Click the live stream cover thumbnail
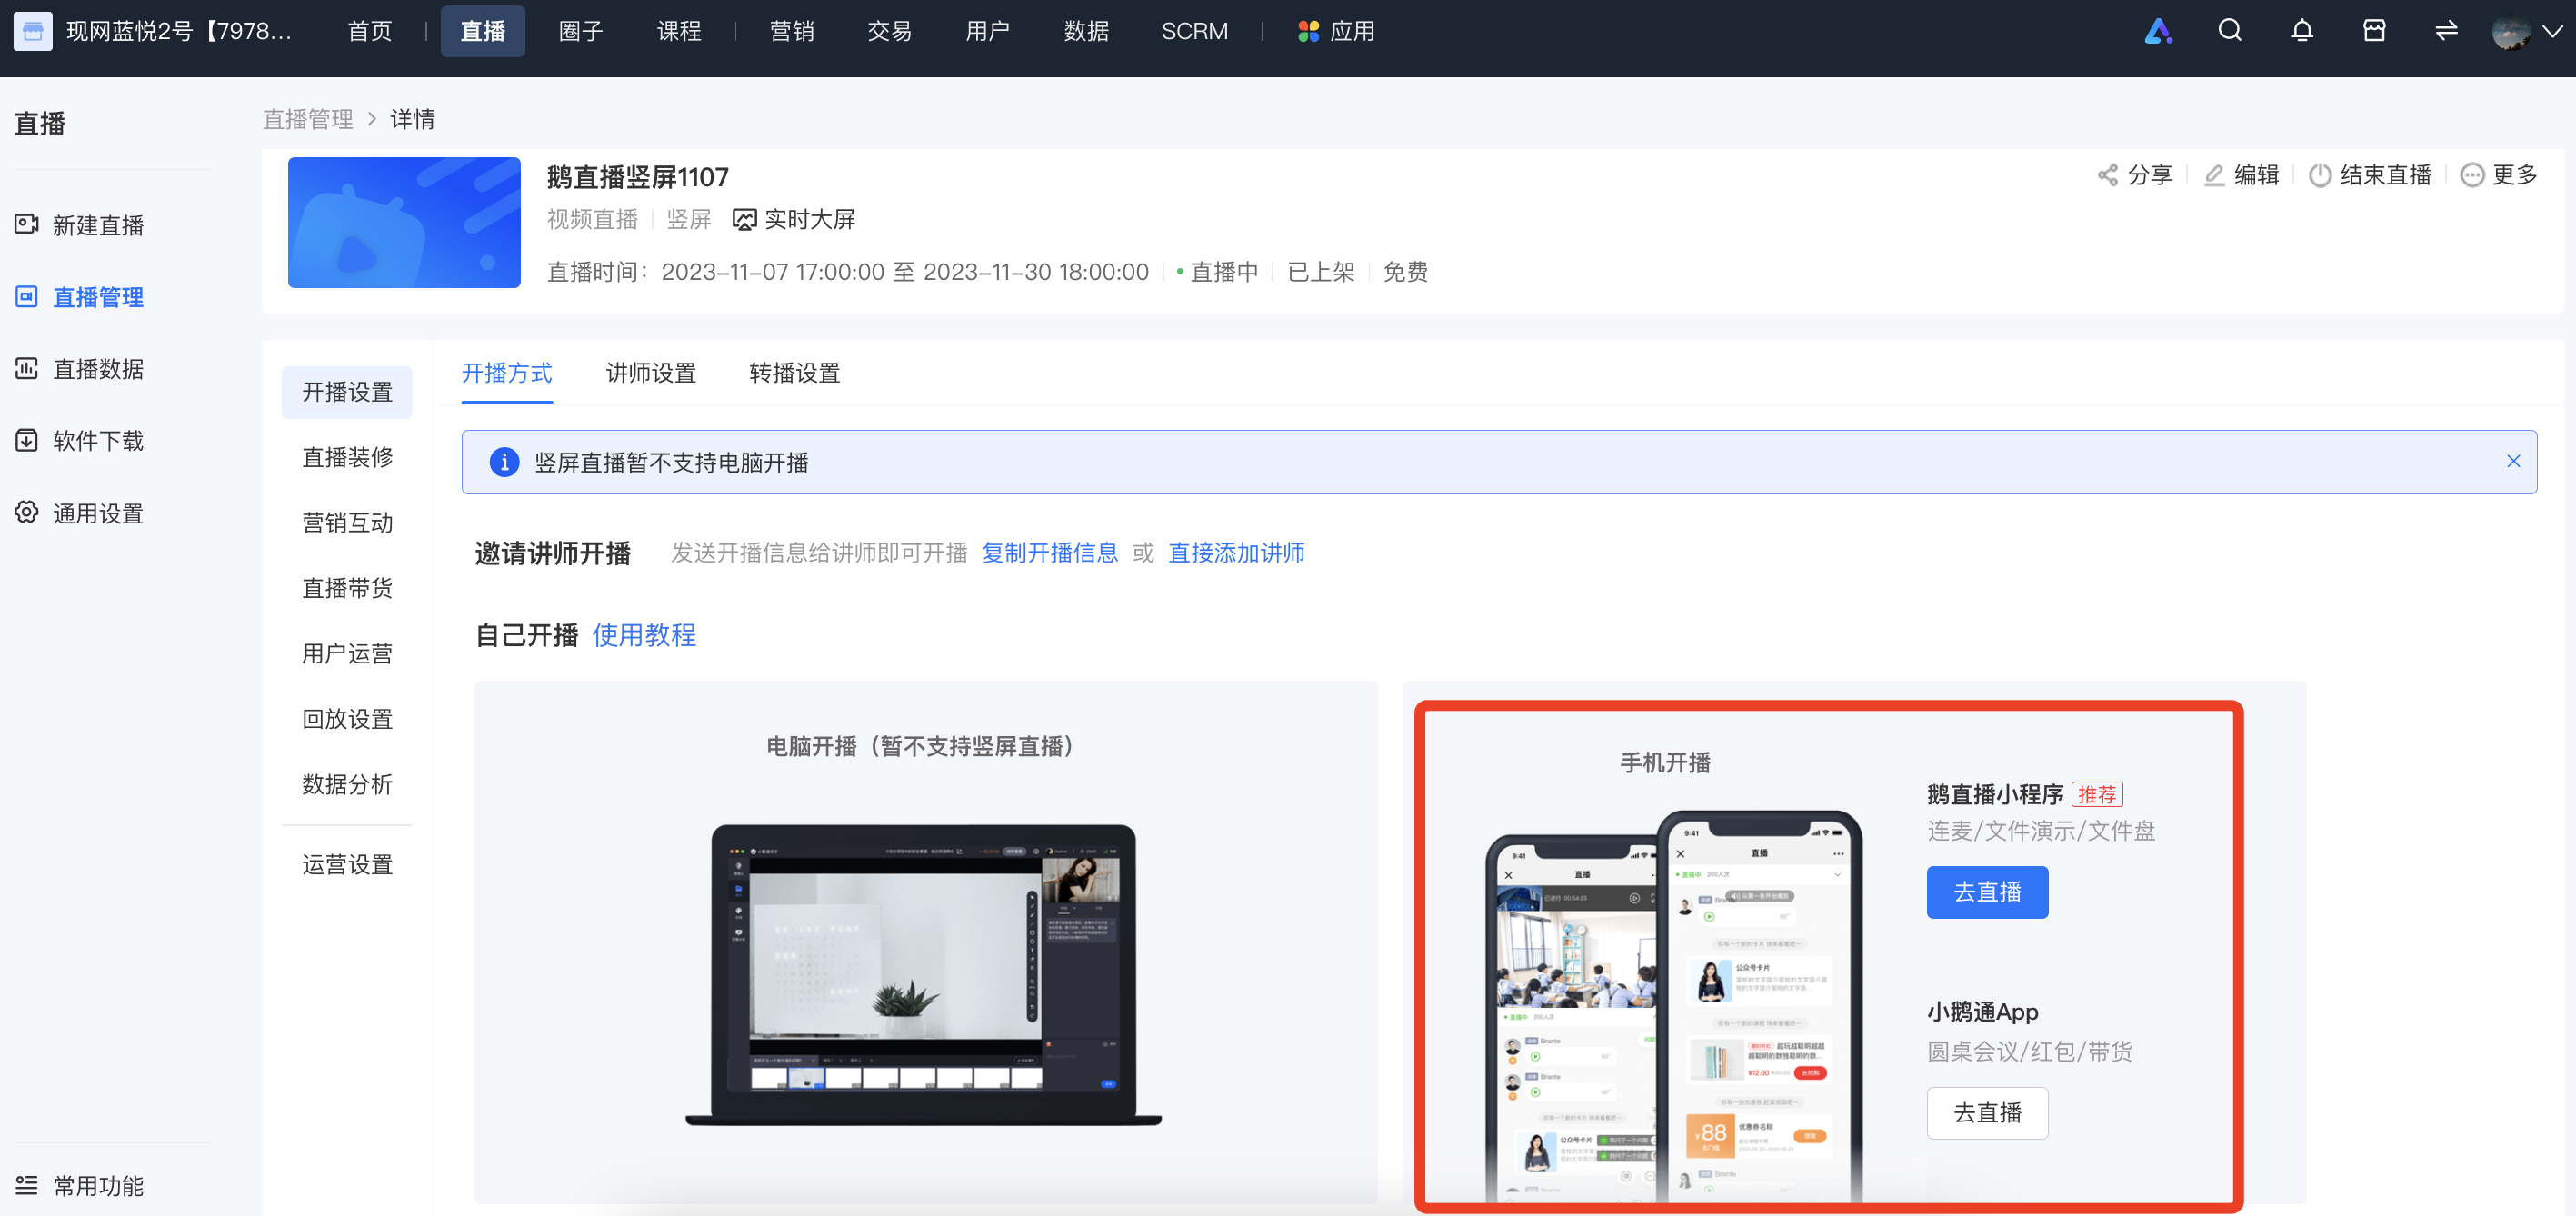 [404, 222]
